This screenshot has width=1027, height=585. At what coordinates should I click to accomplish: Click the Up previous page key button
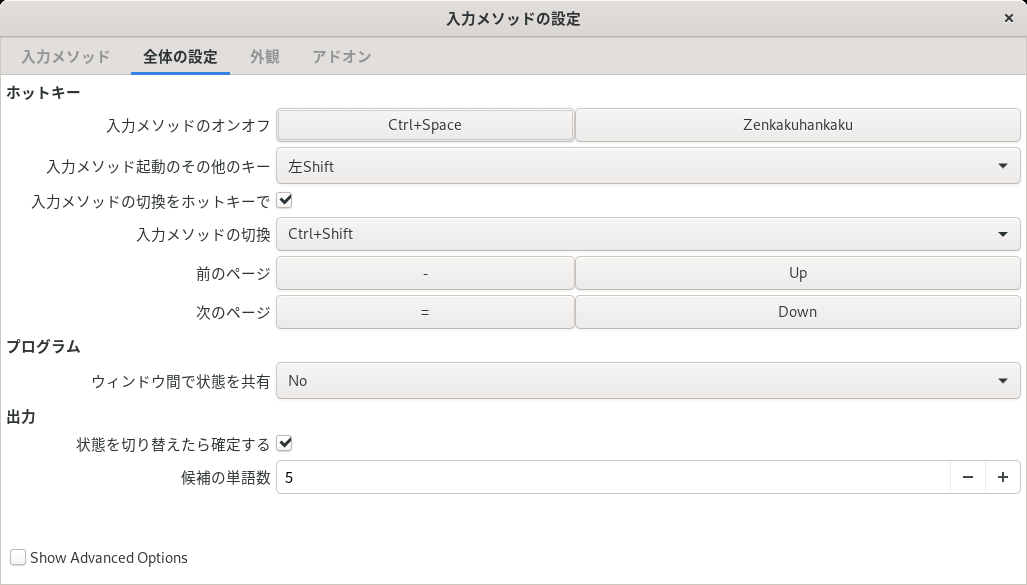(x=798, y=273)
